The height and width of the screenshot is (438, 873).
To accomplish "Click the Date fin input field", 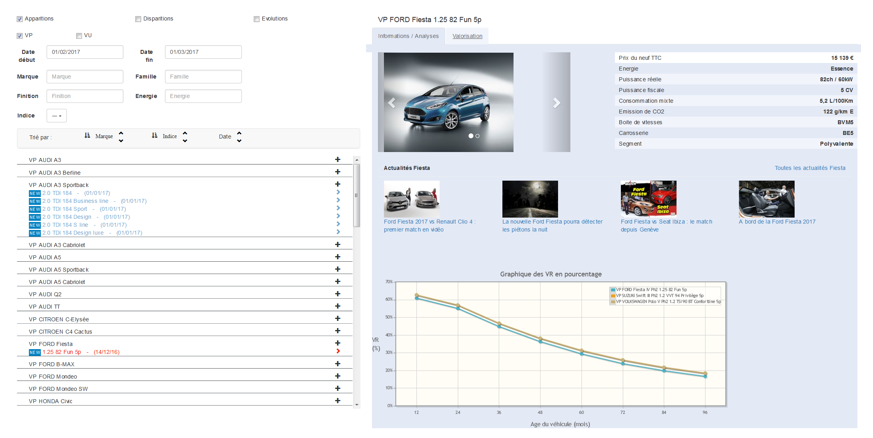I will pos(203,52).
